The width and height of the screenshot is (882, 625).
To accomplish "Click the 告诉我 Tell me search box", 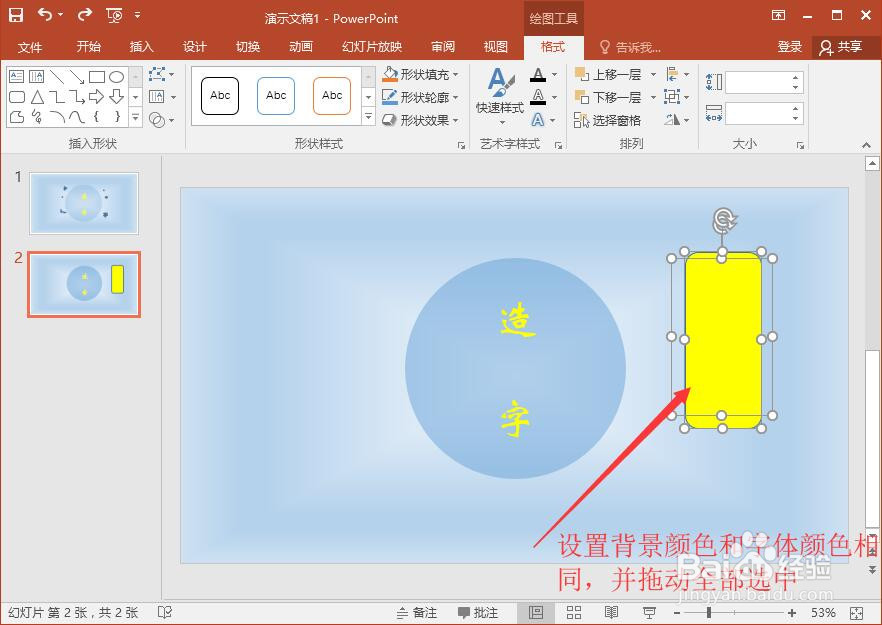I will pyautogui.click(x=630, y=47).
